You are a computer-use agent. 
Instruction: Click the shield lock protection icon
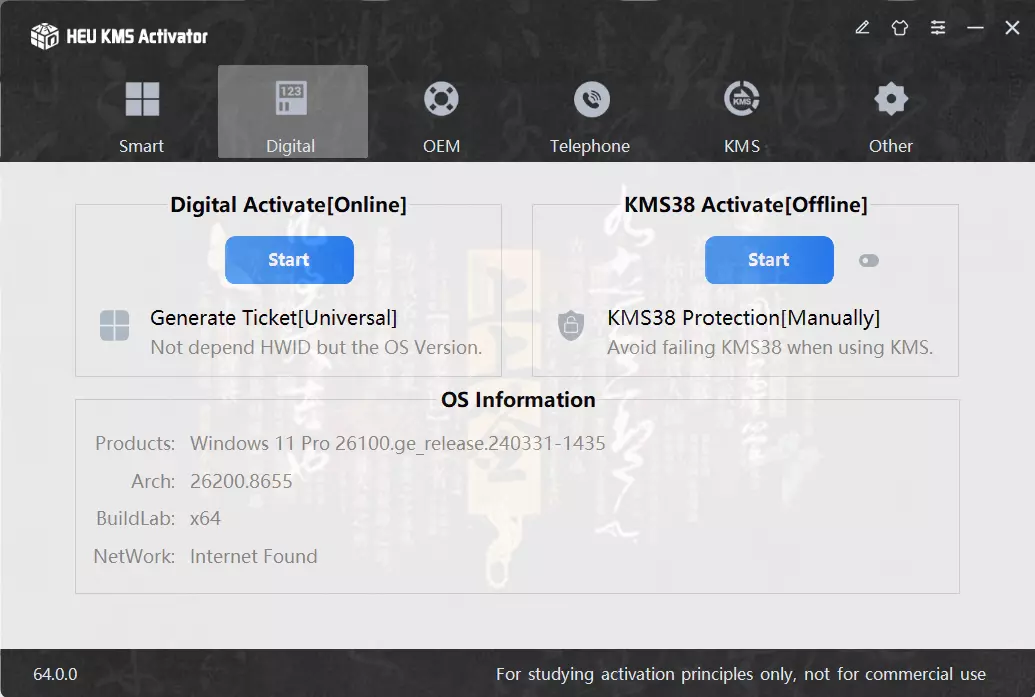tap(571, 325)
